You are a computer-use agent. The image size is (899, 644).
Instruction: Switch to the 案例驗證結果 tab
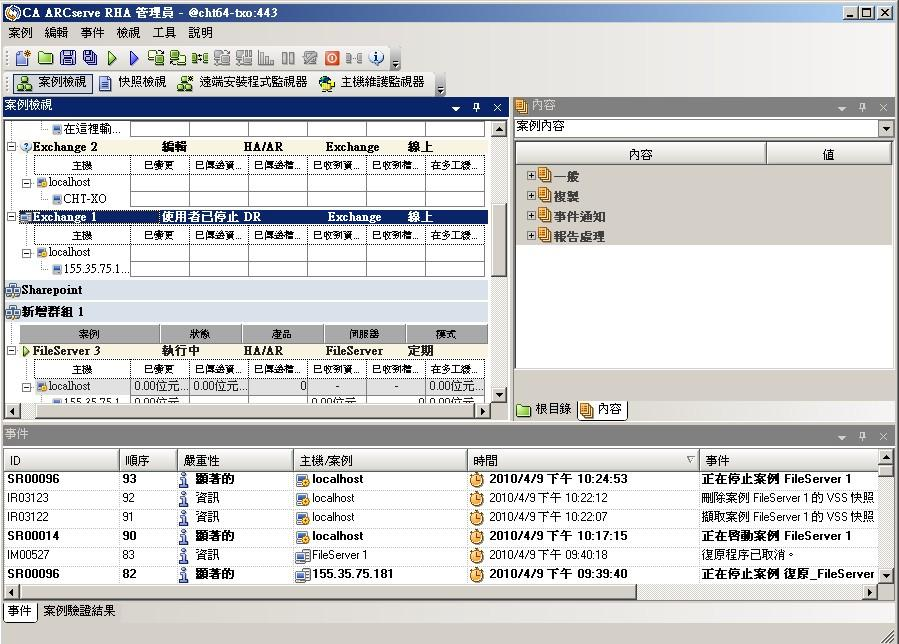[79, 611]
